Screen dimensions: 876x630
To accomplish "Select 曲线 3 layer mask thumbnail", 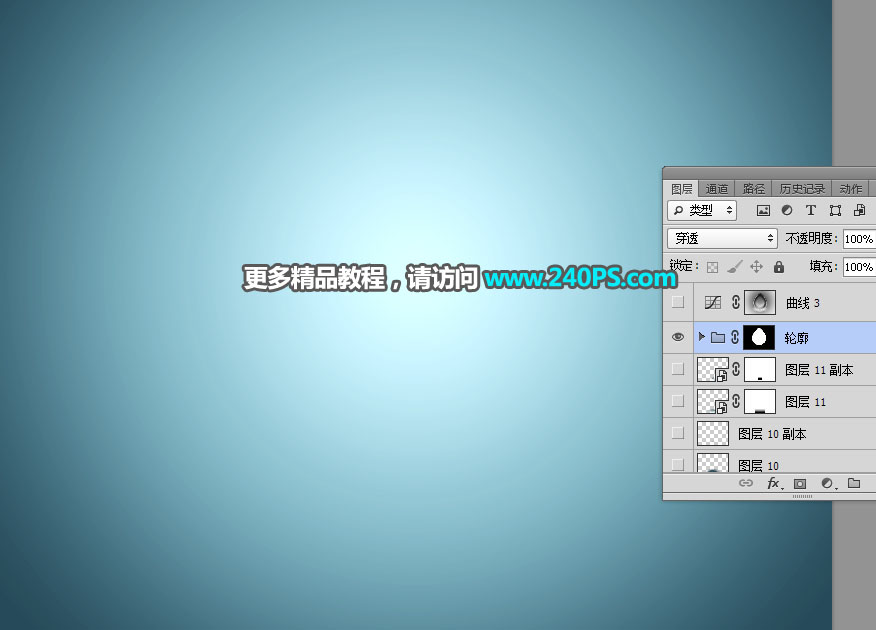I will point(760,303).
